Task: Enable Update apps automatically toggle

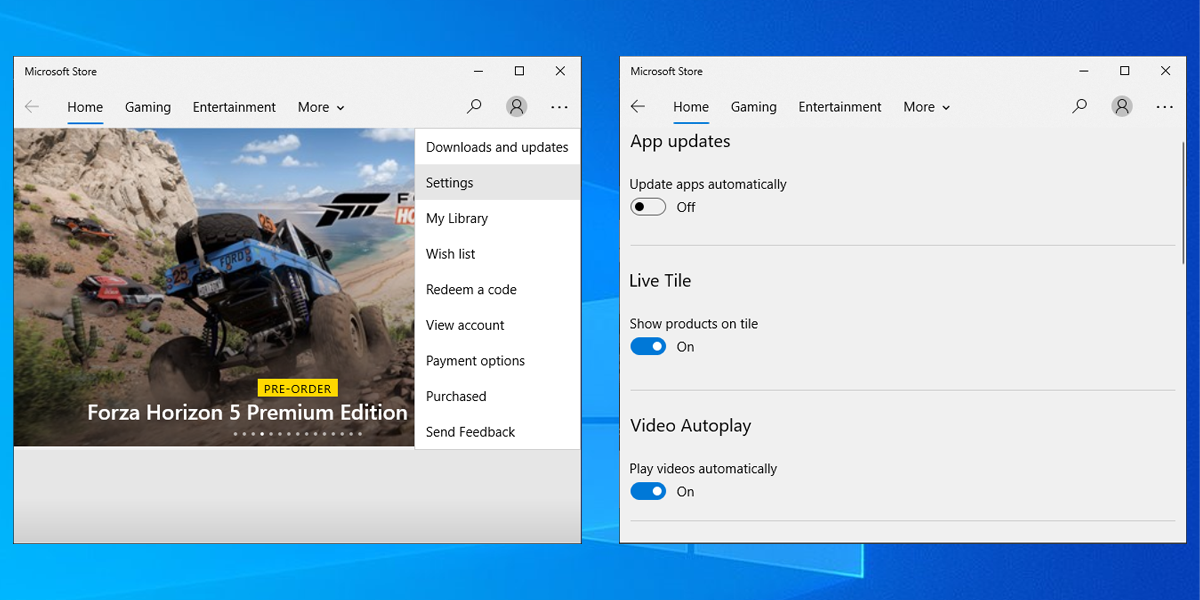Action: pos(648,207)
